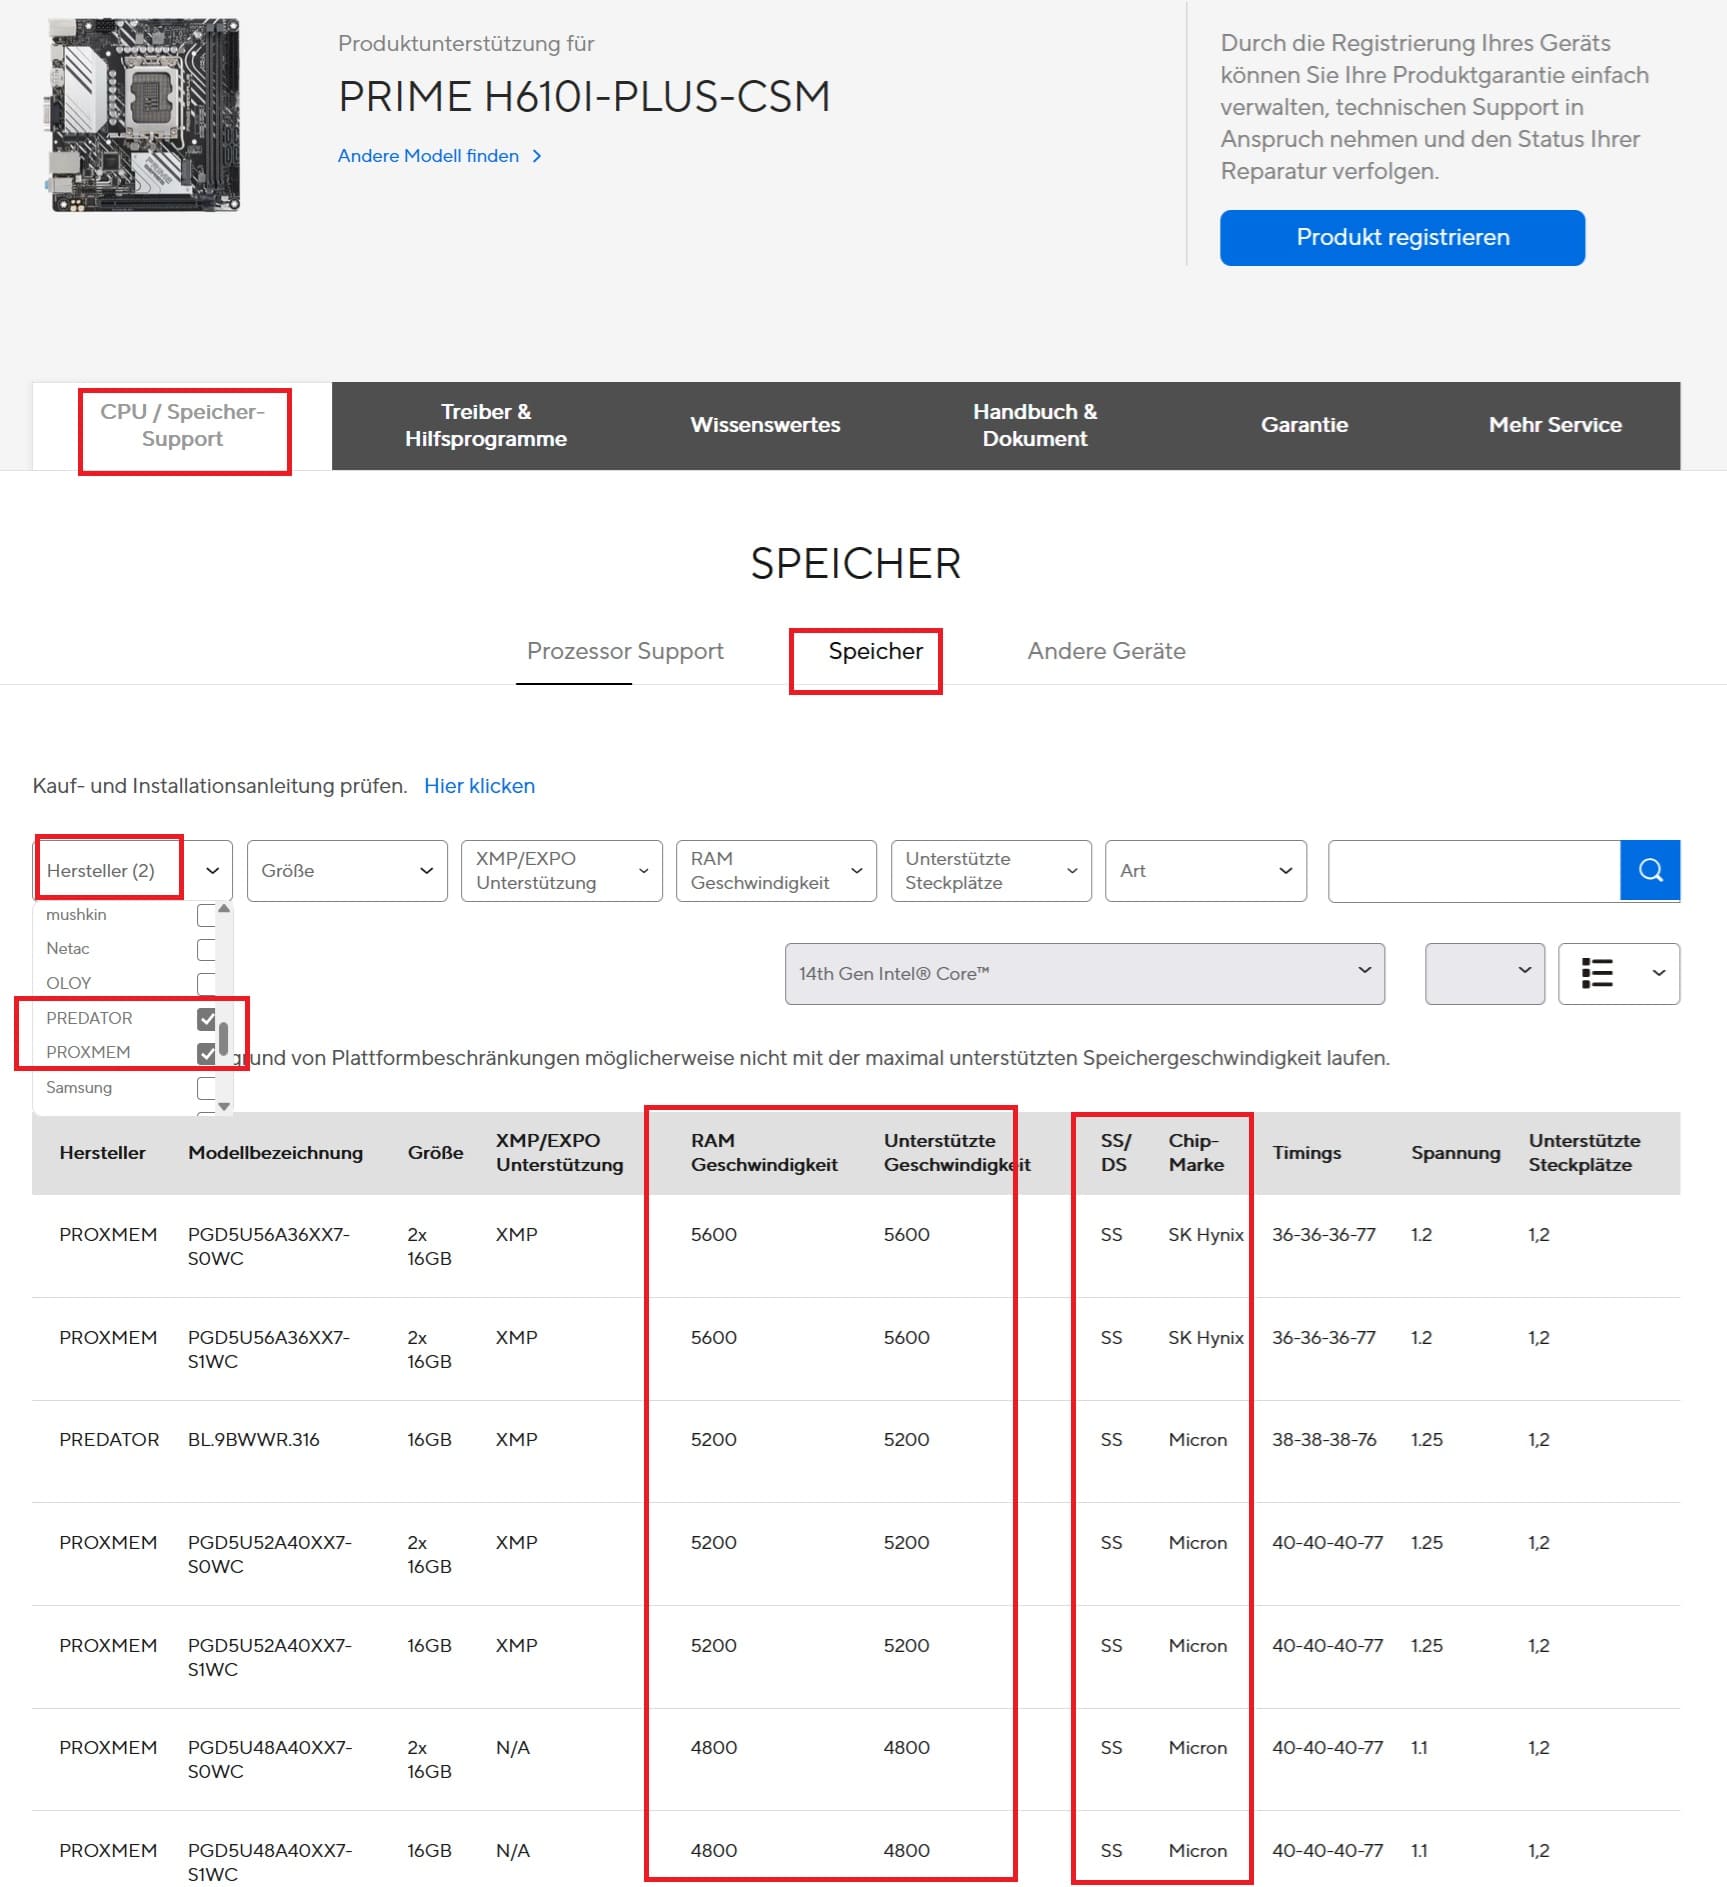
Task: Click model cell PGD5U48A40XX7-S1WC
Action: (x=270, y=1863)
